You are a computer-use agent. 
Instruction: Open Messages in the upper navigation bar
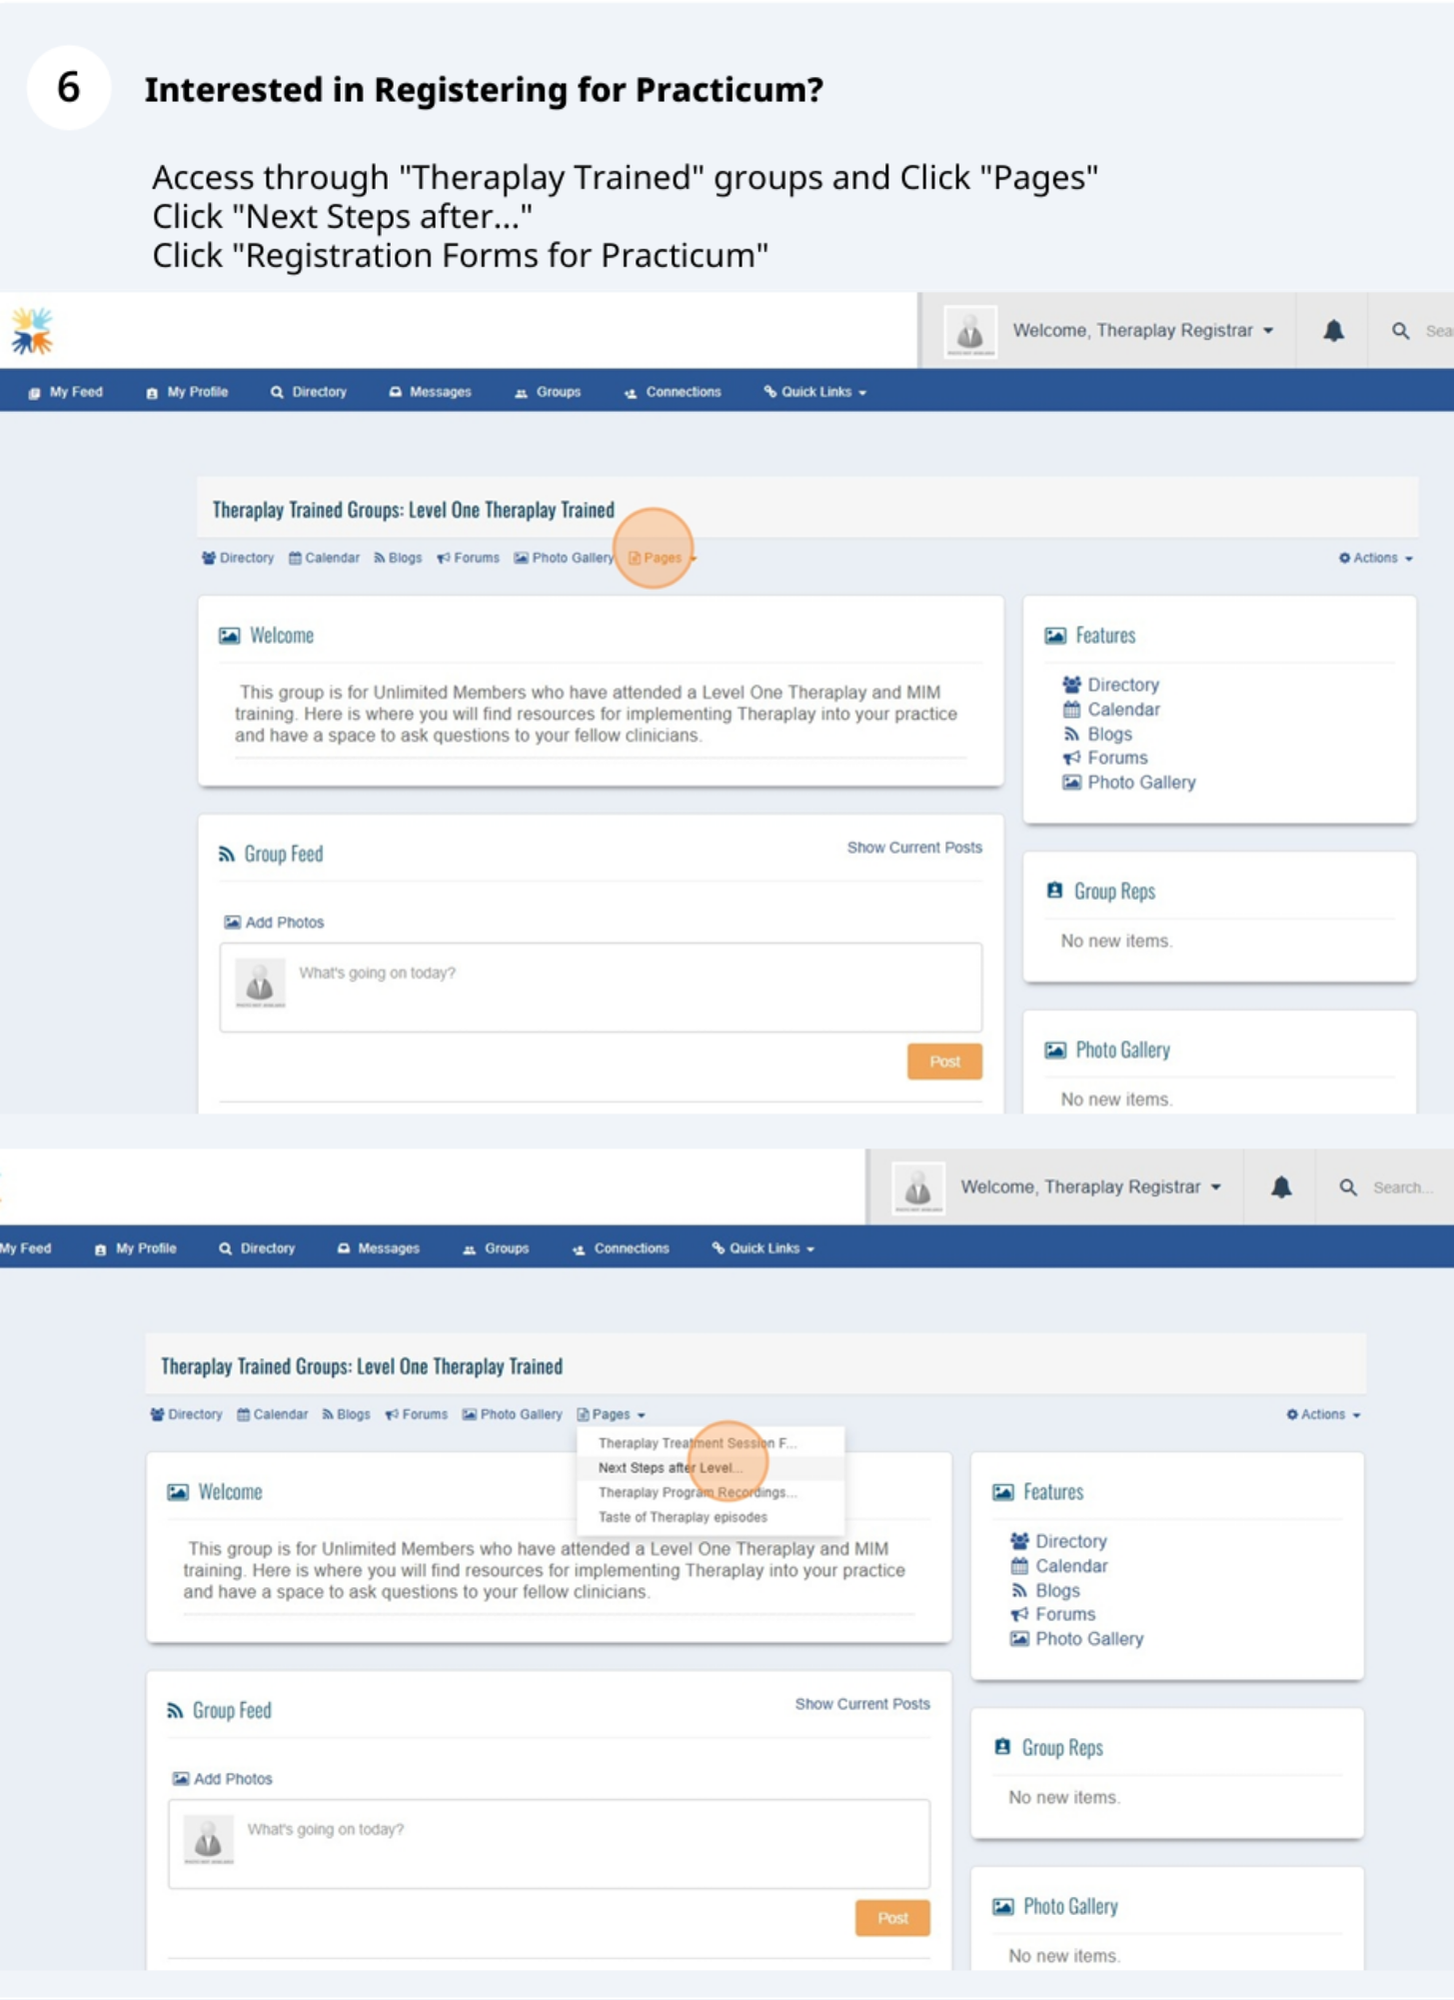tap(430, 392)
